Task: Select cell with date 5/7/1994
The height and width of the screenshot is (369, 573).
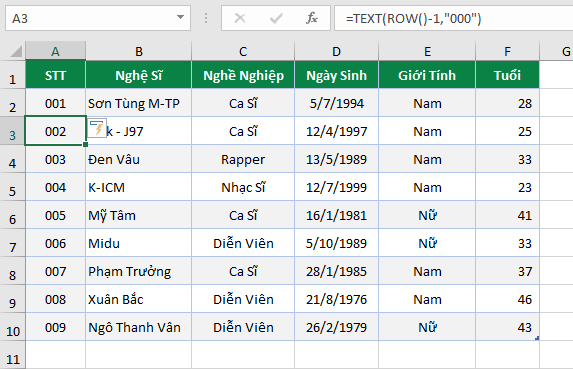Action: [x=337, y=103]
